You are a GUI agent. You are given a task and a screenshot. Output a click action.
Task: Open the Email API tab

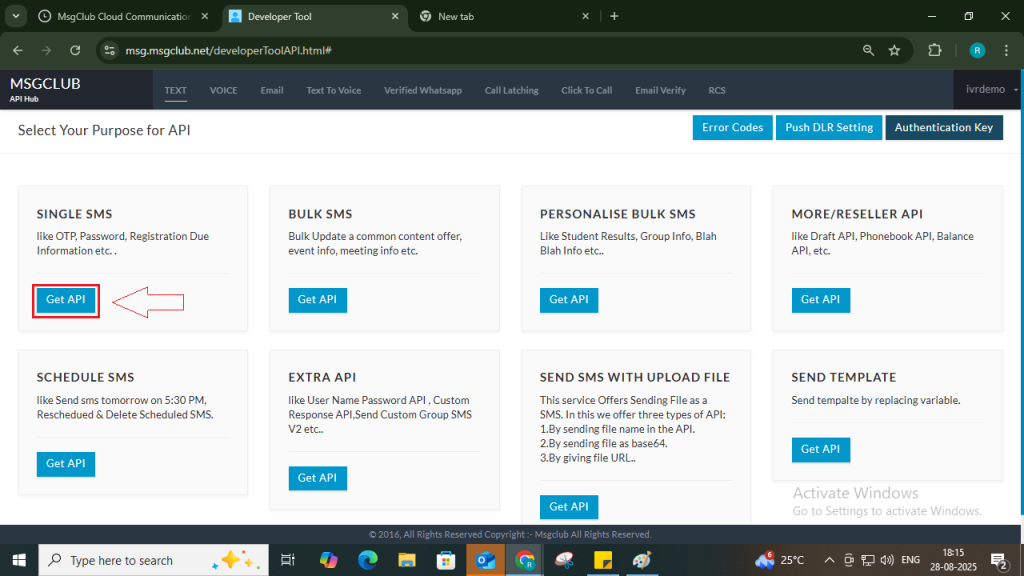click(x=272, y=91)
